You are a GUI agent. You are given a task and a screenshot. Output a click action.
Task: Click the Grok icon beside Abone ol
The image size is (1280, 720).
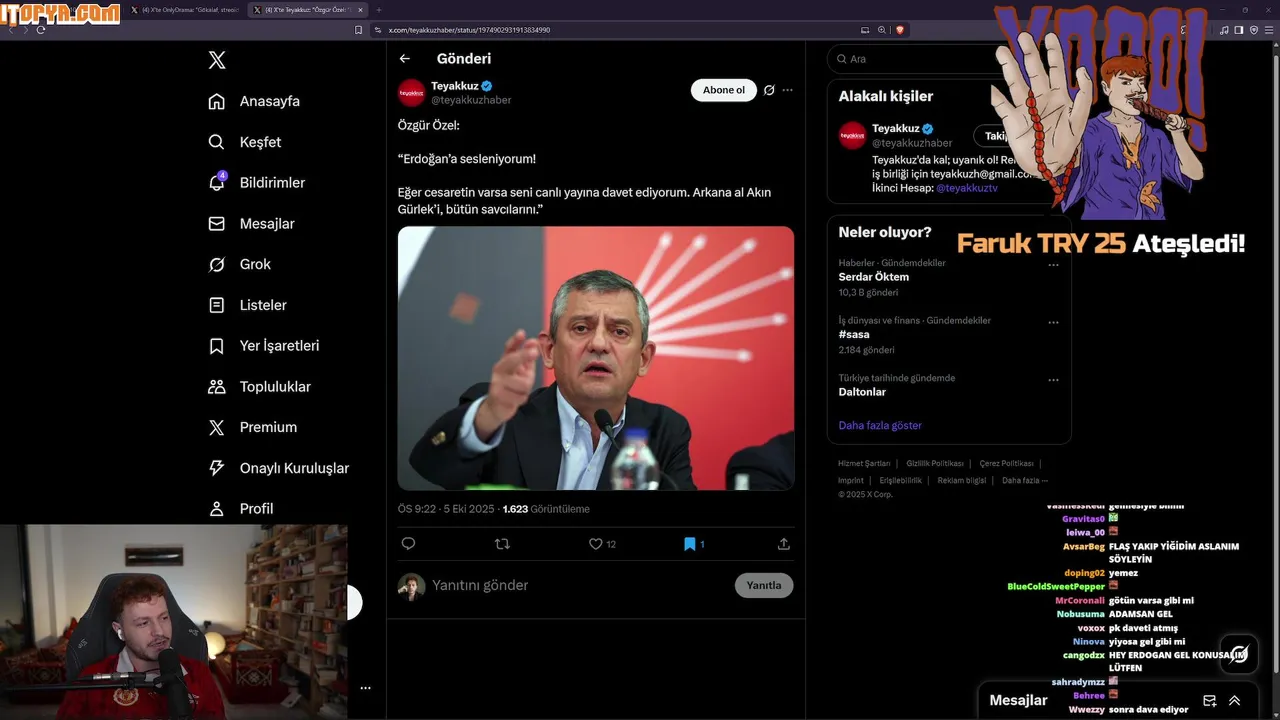pyautogui.click(x=769, y=90)
